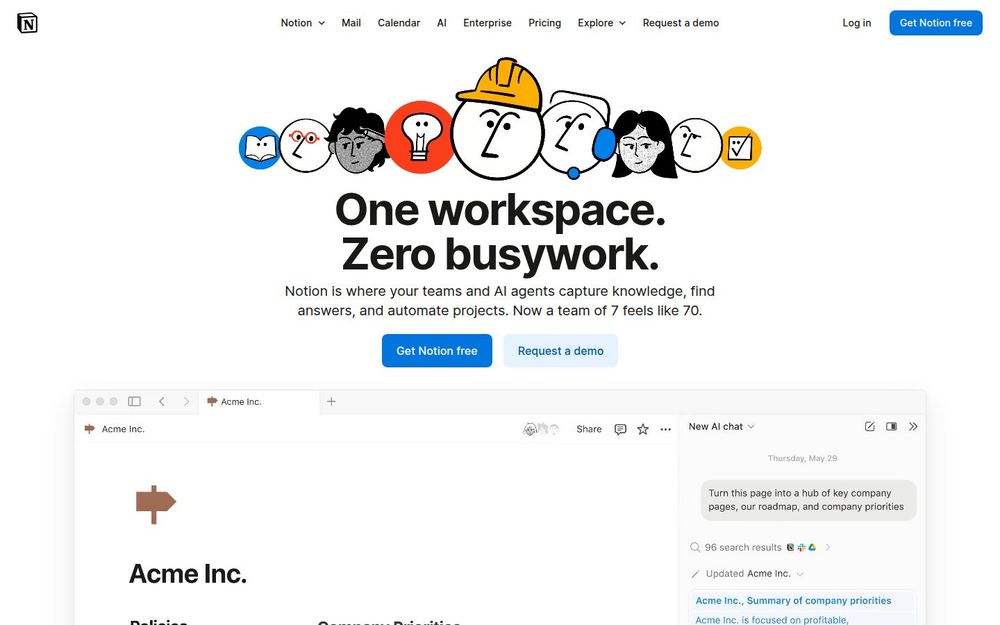Click the new chat compose icon
This screenshot has height=625, width=1000.
[x=869, y=426]
